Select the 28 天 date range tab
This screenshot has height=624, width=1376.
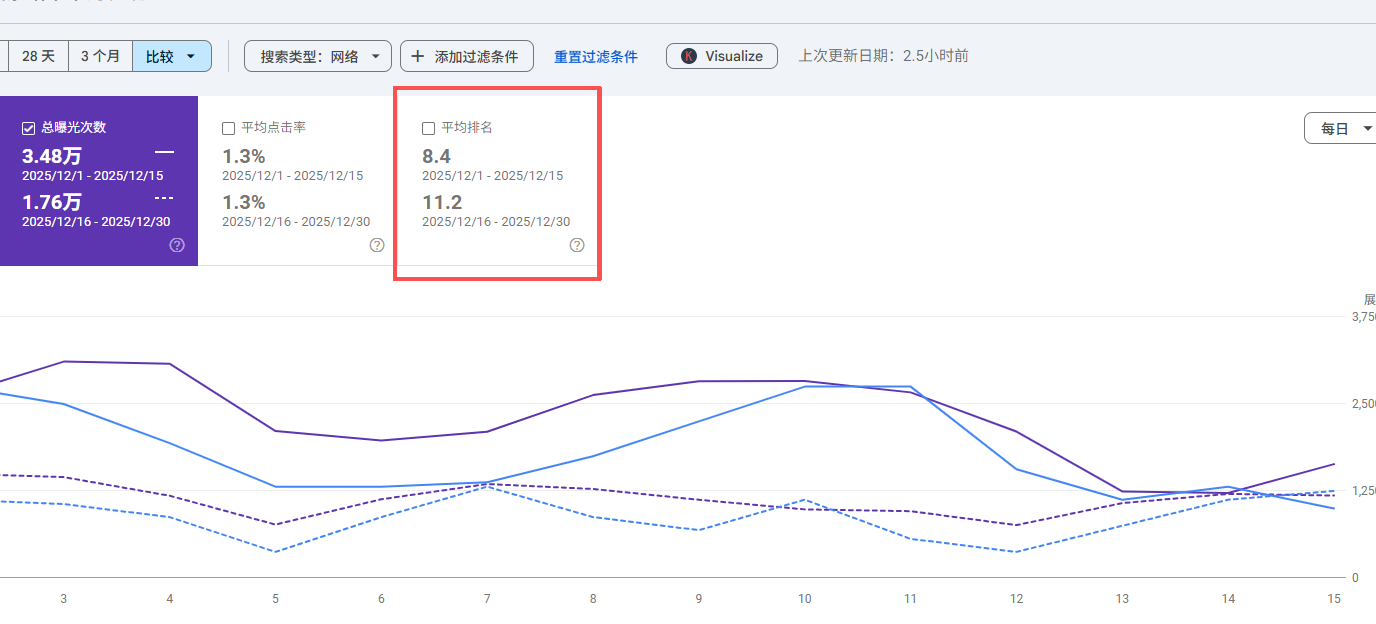click(38, 56)
